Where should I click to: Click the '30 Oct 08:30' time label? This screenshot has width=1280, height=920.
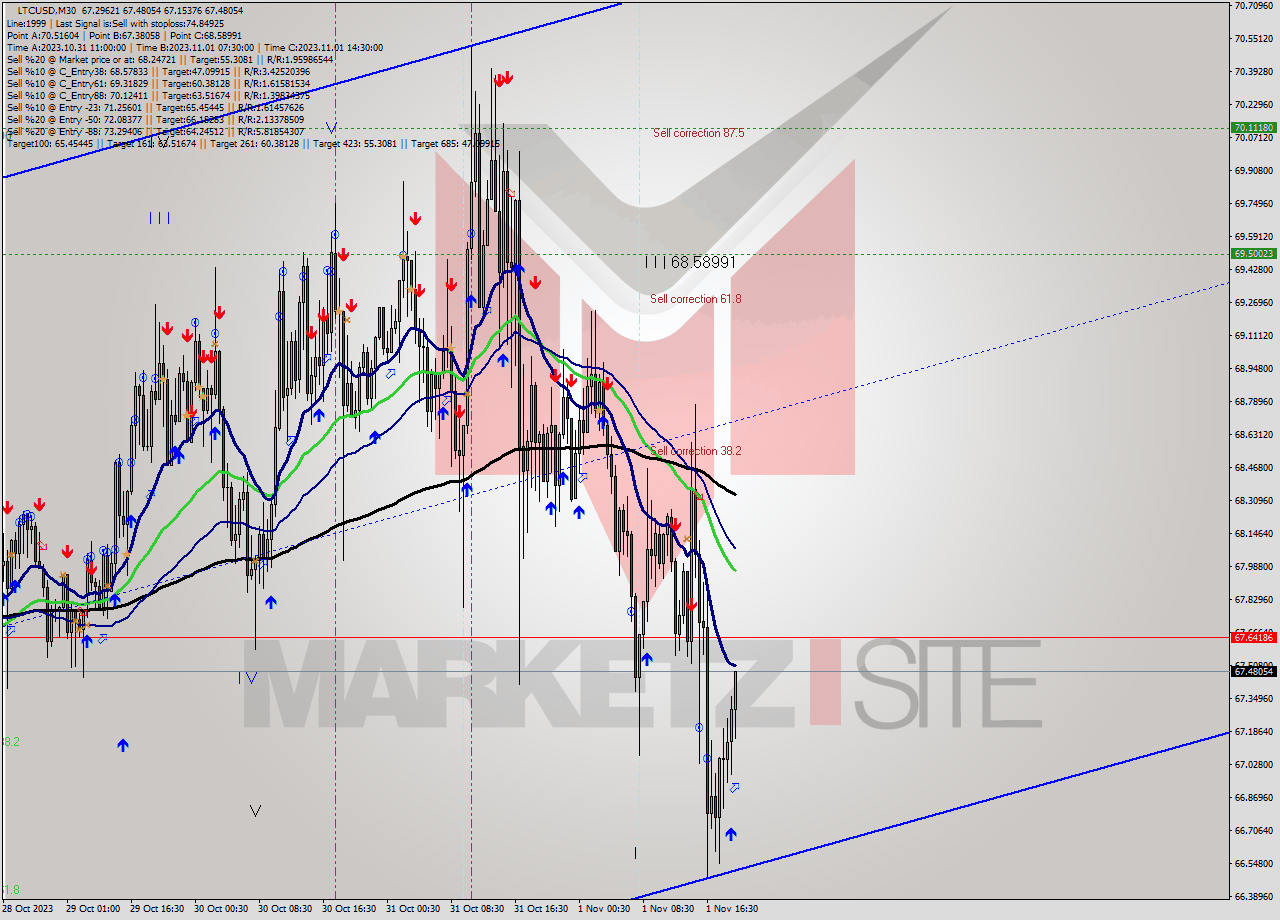(x=285, y=909)
